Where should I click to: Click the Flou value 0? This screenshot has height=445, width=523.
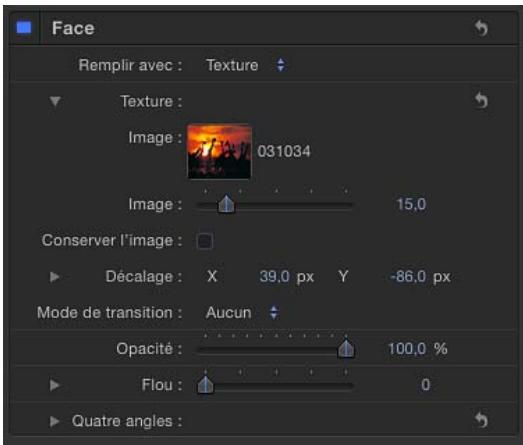(425, 385)
